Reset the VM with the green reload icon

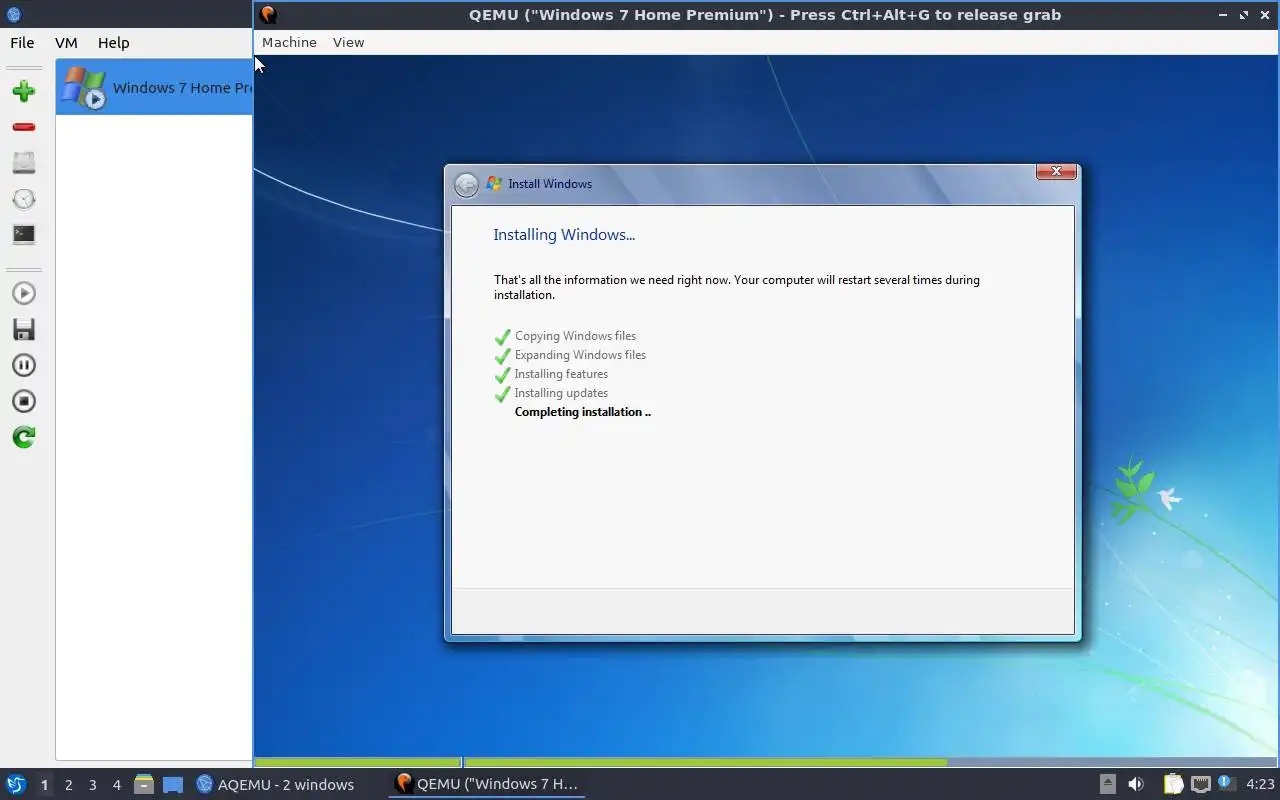[x=24, y=437]
